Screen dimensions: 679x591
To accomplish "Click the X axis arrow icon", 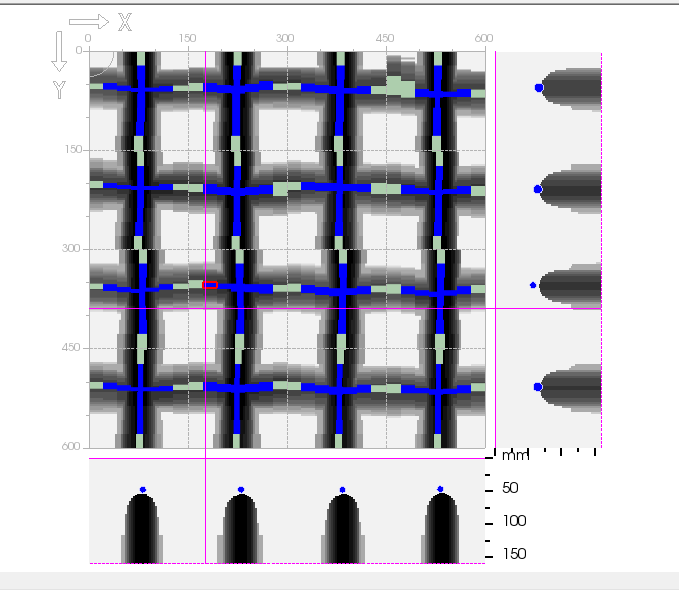I will (89, 21).
